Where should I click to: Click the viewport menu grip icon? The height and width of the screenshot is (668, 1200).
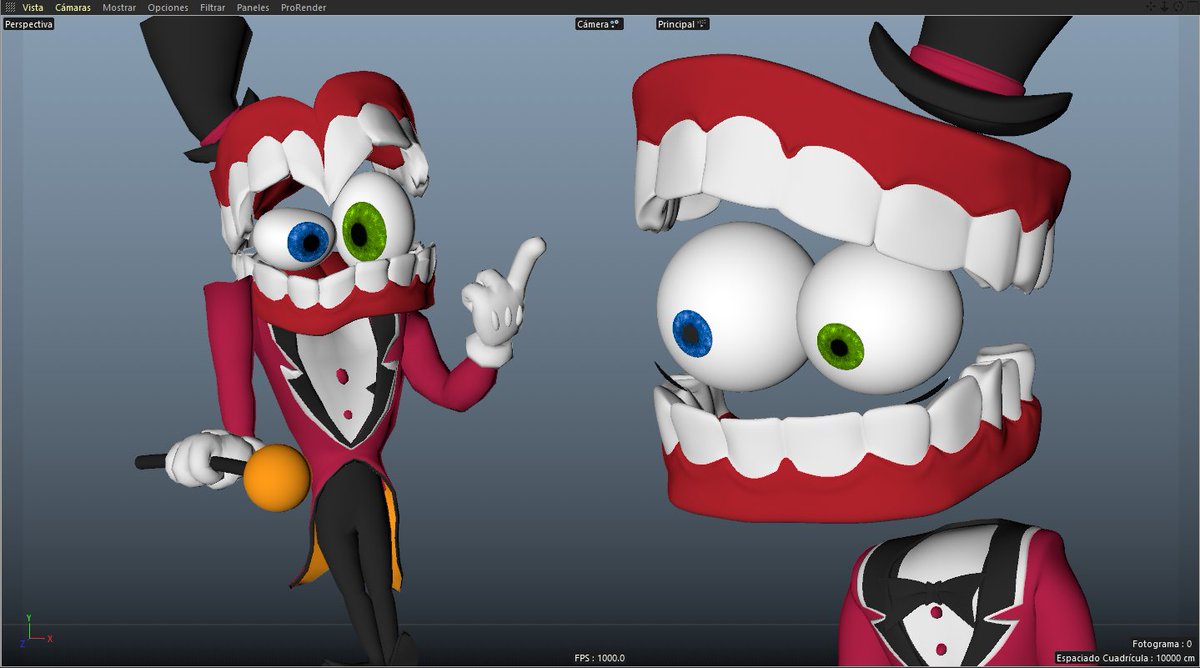click(9, 7)
